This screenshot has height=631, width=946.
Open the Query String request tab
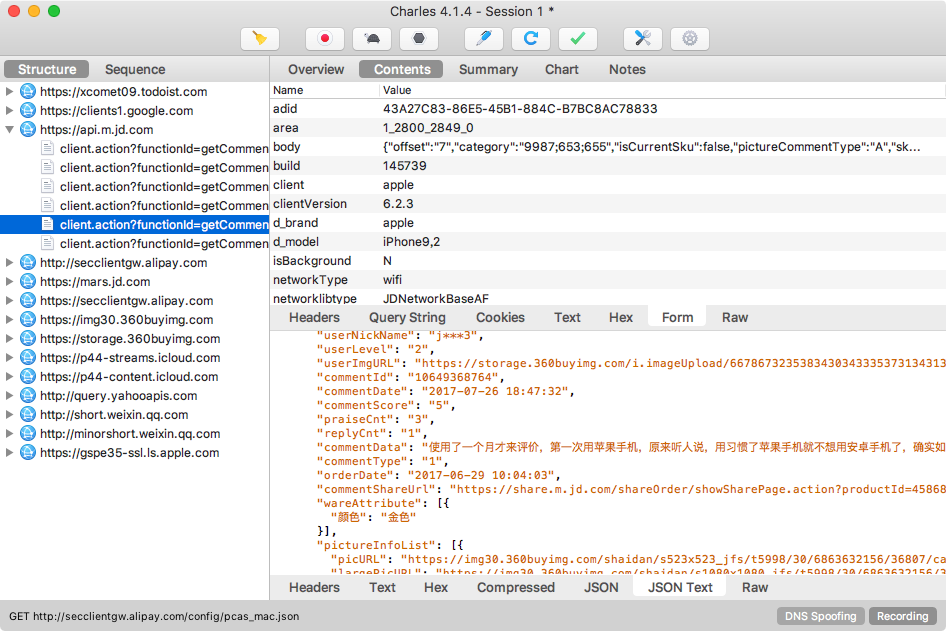pyautogui.click(x=407, y=317)
